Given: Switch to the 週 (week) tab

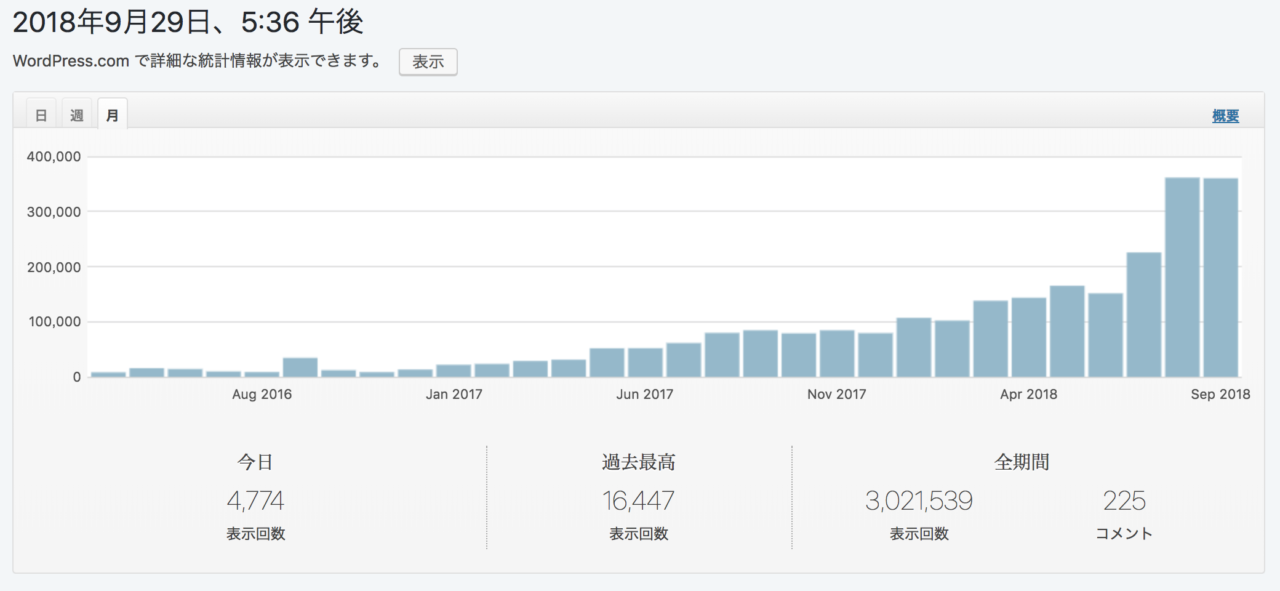Looking at the screenshot, I should (77, 115).
